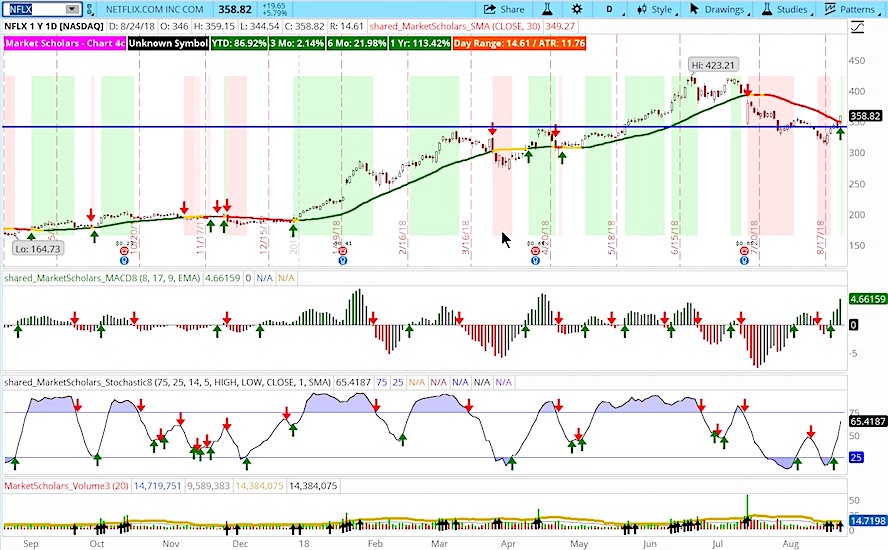Click the 358.82 price axis label
This screenshot has width=888, height=550.
pyautogui.click(x=865, y=116)
